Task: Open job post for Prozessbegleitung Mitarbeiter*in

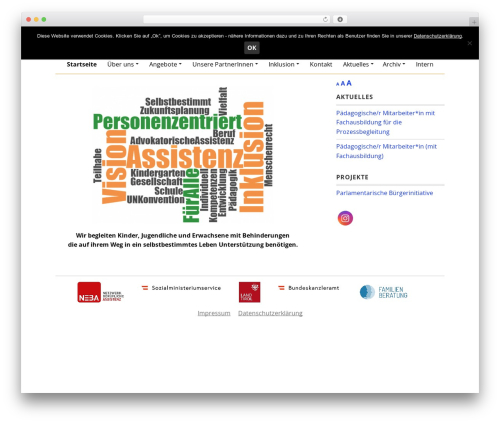Action: 385,122
